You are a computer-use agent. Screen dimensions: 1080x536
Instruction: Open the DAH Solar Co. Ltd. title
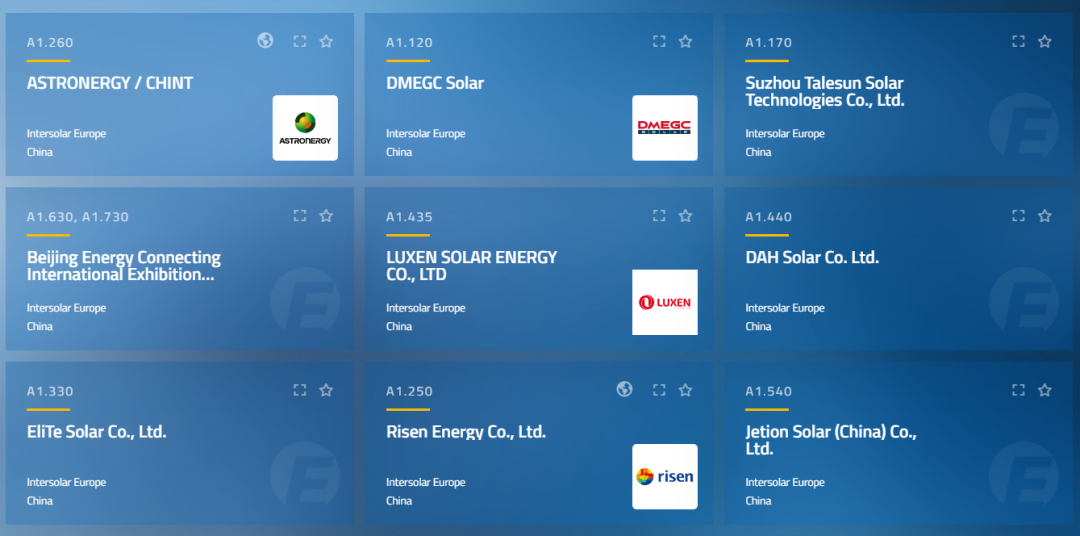click(812, 258)
